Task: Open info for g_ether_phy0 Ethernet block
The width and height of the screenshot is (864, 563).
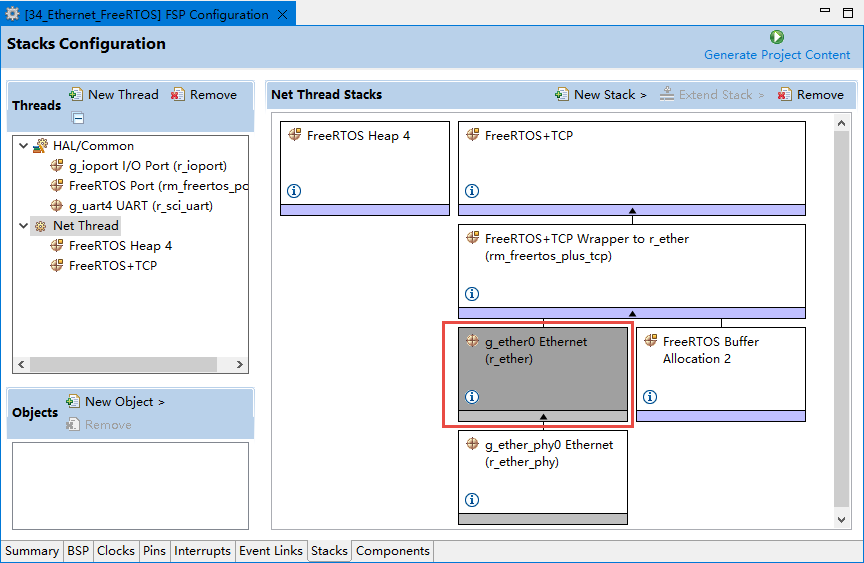Action: pos(472,500)
